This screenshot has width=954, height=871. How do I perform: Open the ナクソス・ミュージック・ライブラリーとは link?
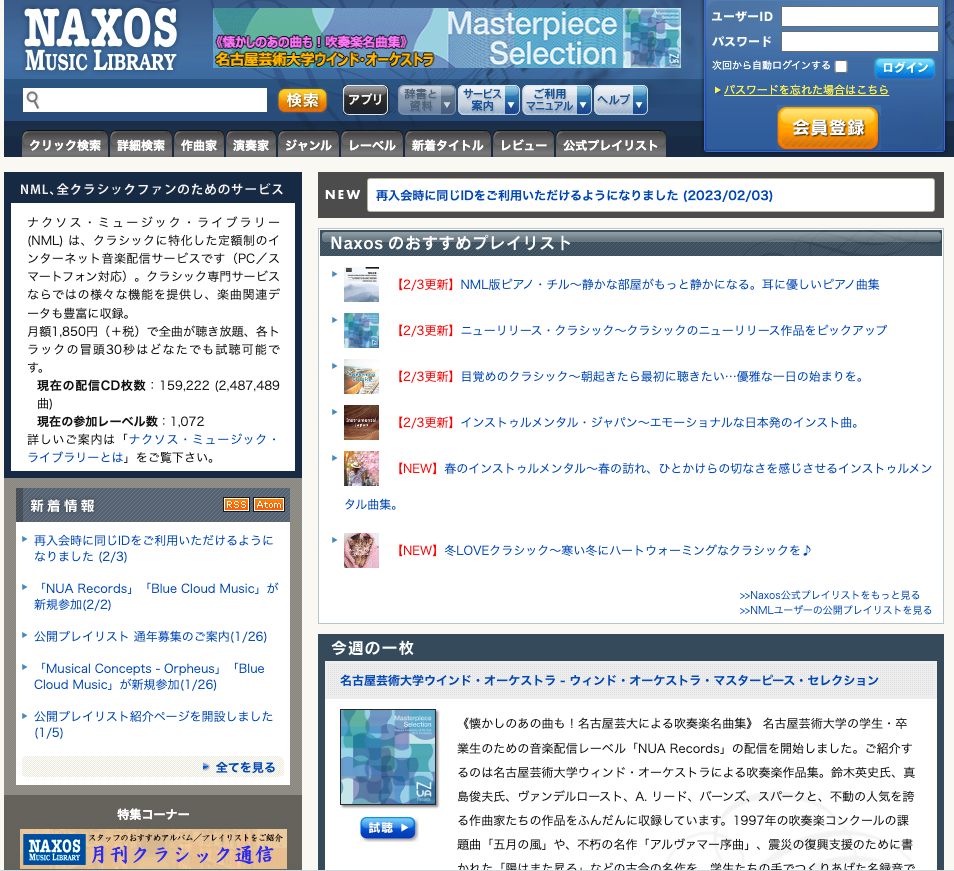tap(152, 448)
